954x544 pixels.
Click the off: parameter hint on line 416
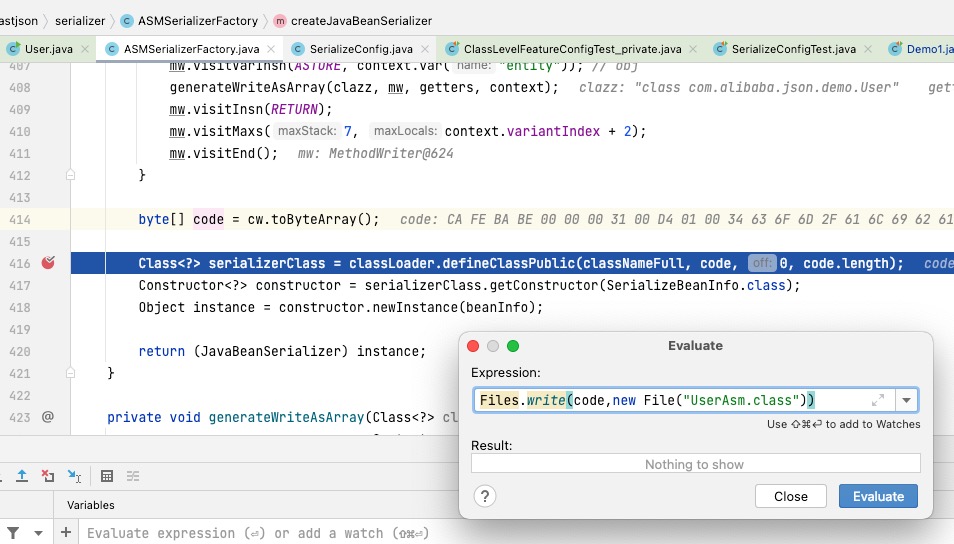pos(762,263)
